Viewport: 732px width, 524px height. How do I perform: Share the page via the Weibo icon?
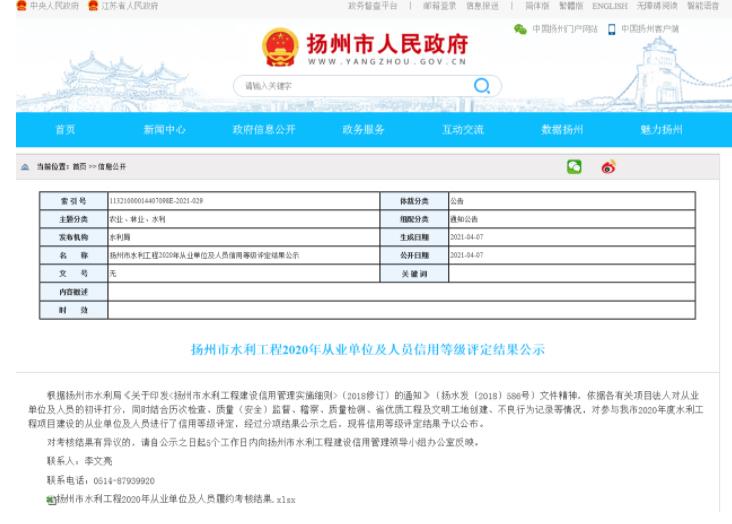click(x=607, y=167)
